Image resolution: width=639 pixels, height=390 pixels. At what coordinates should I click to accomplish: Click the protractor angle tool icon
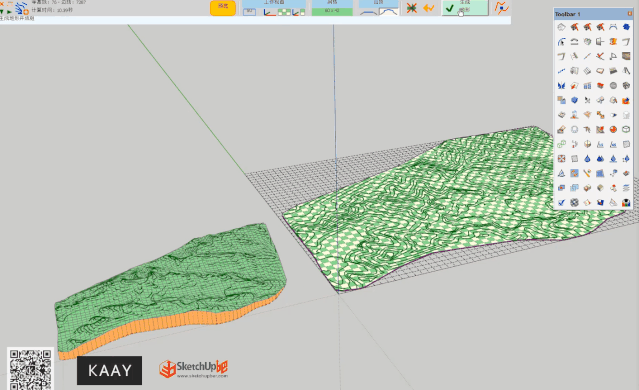pyautogui.click(x=613, y=56)
